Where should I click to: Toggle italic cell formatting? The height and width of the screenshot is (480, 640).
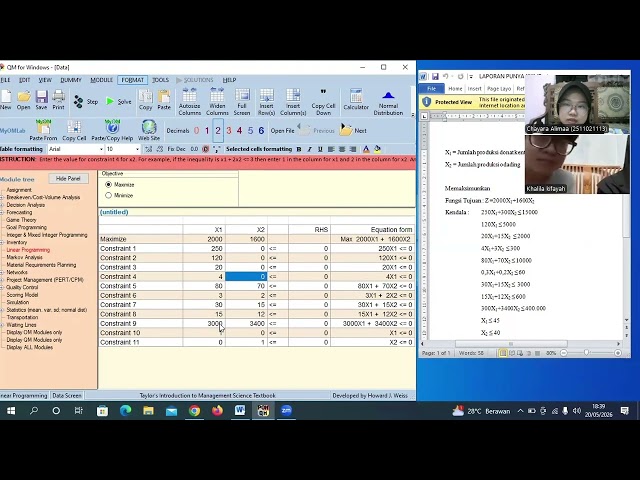(309, 149)
